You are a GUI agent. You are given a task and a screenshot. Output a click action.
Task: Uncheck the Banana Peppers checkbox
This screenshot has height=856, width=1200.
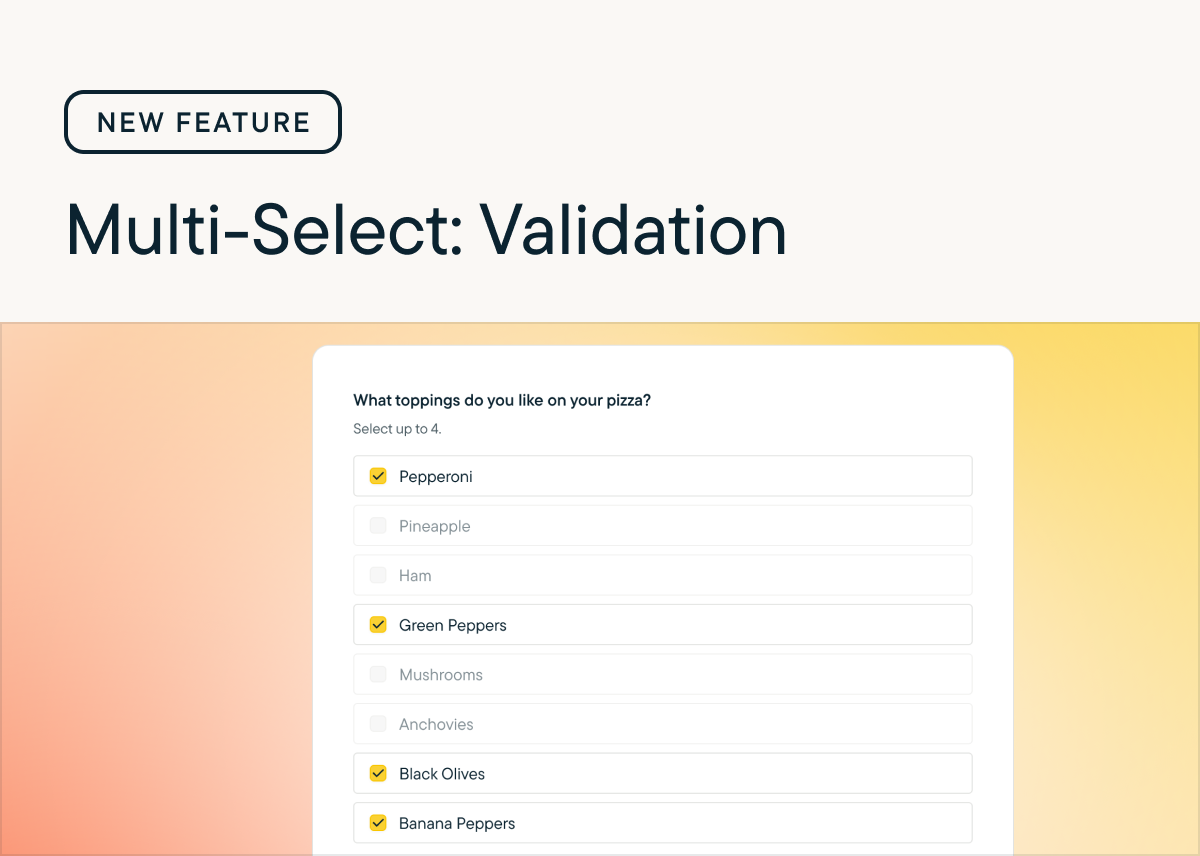(378, 823)
